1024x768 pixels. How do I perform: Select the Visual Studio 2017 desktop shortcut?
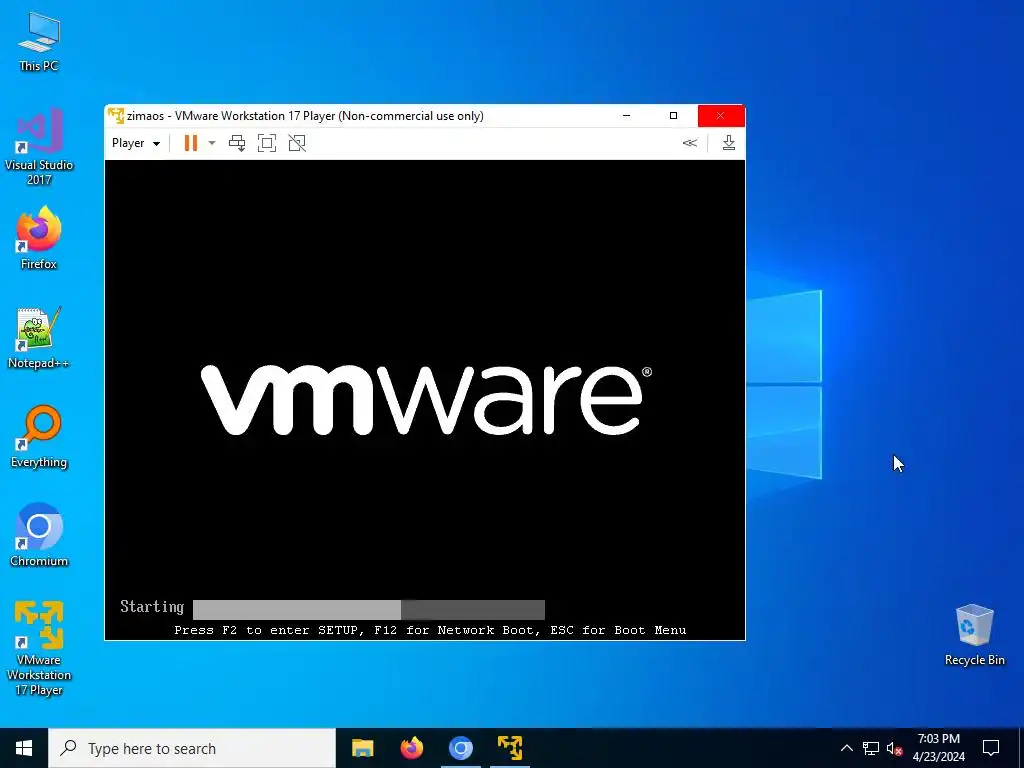[x=39, y=147]
